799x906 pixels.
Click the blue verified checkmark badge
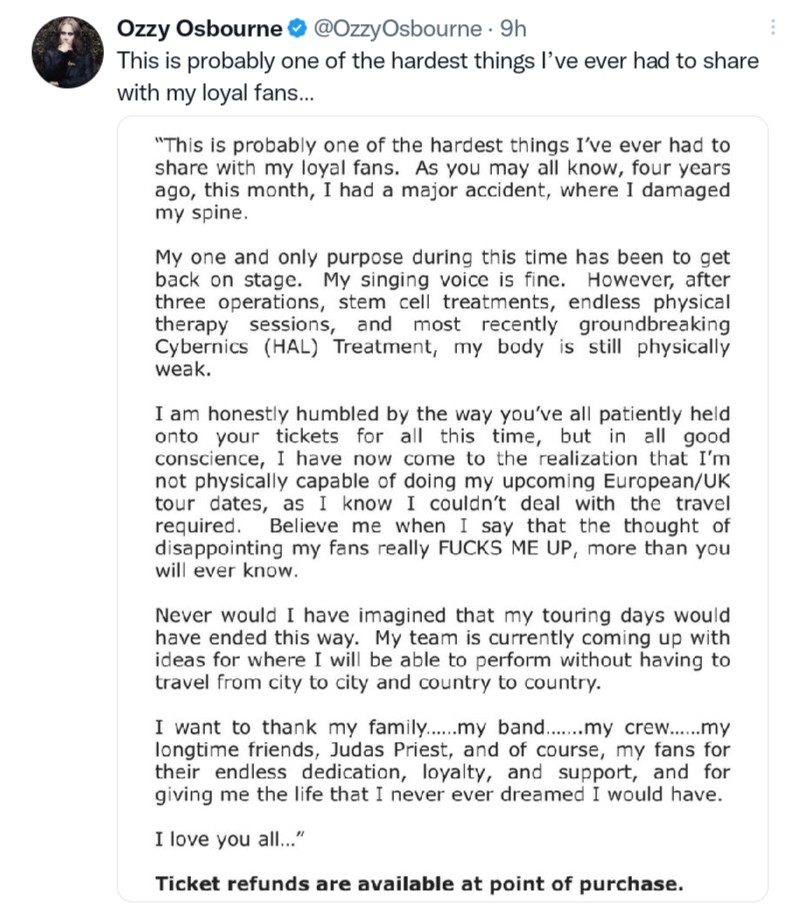[x=297, y=28]
